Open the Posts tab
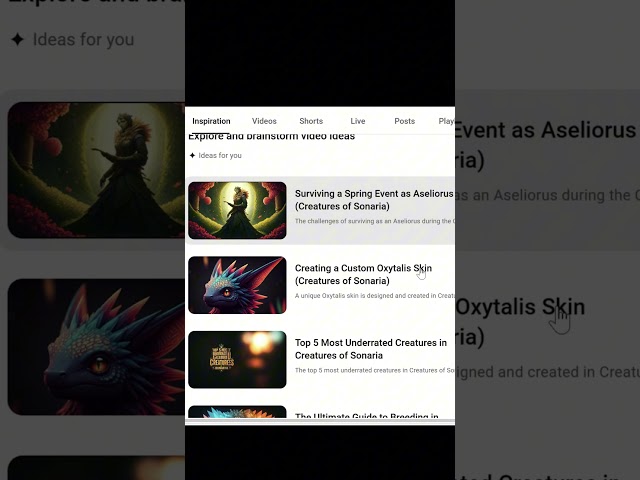The height and width of the screenshot is (480, 640). pyautogui.click(x=404, y=121)
